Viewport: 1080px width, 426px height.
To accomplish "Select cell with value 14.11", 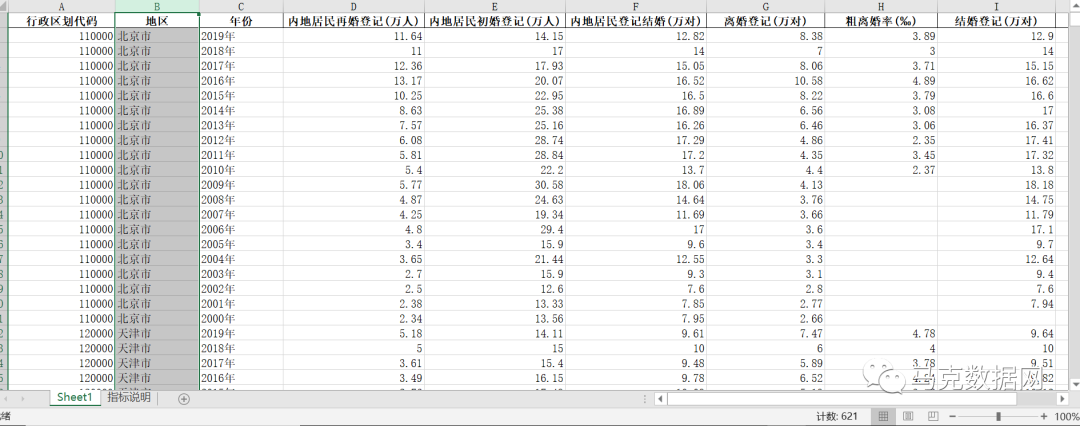I will [x=495, y=334].
